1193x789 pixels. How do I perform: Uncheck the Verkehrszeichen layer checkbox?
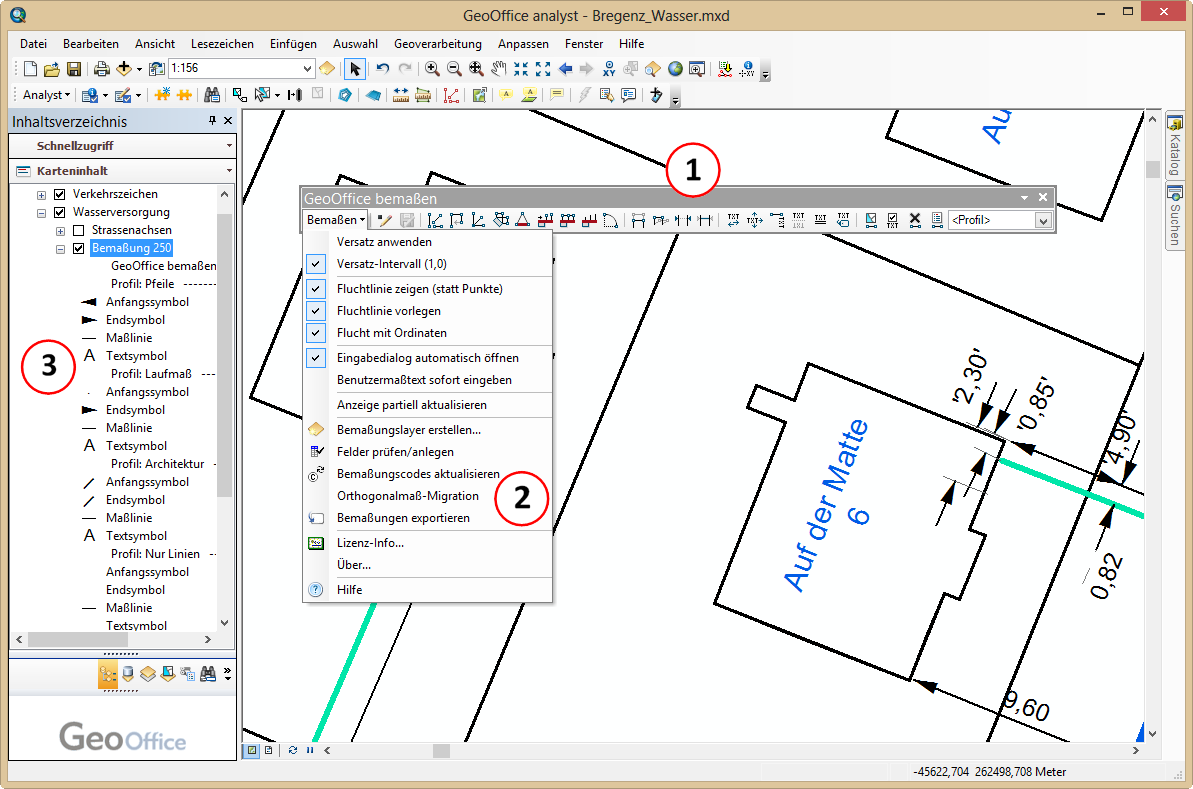(x=59, y=194)
